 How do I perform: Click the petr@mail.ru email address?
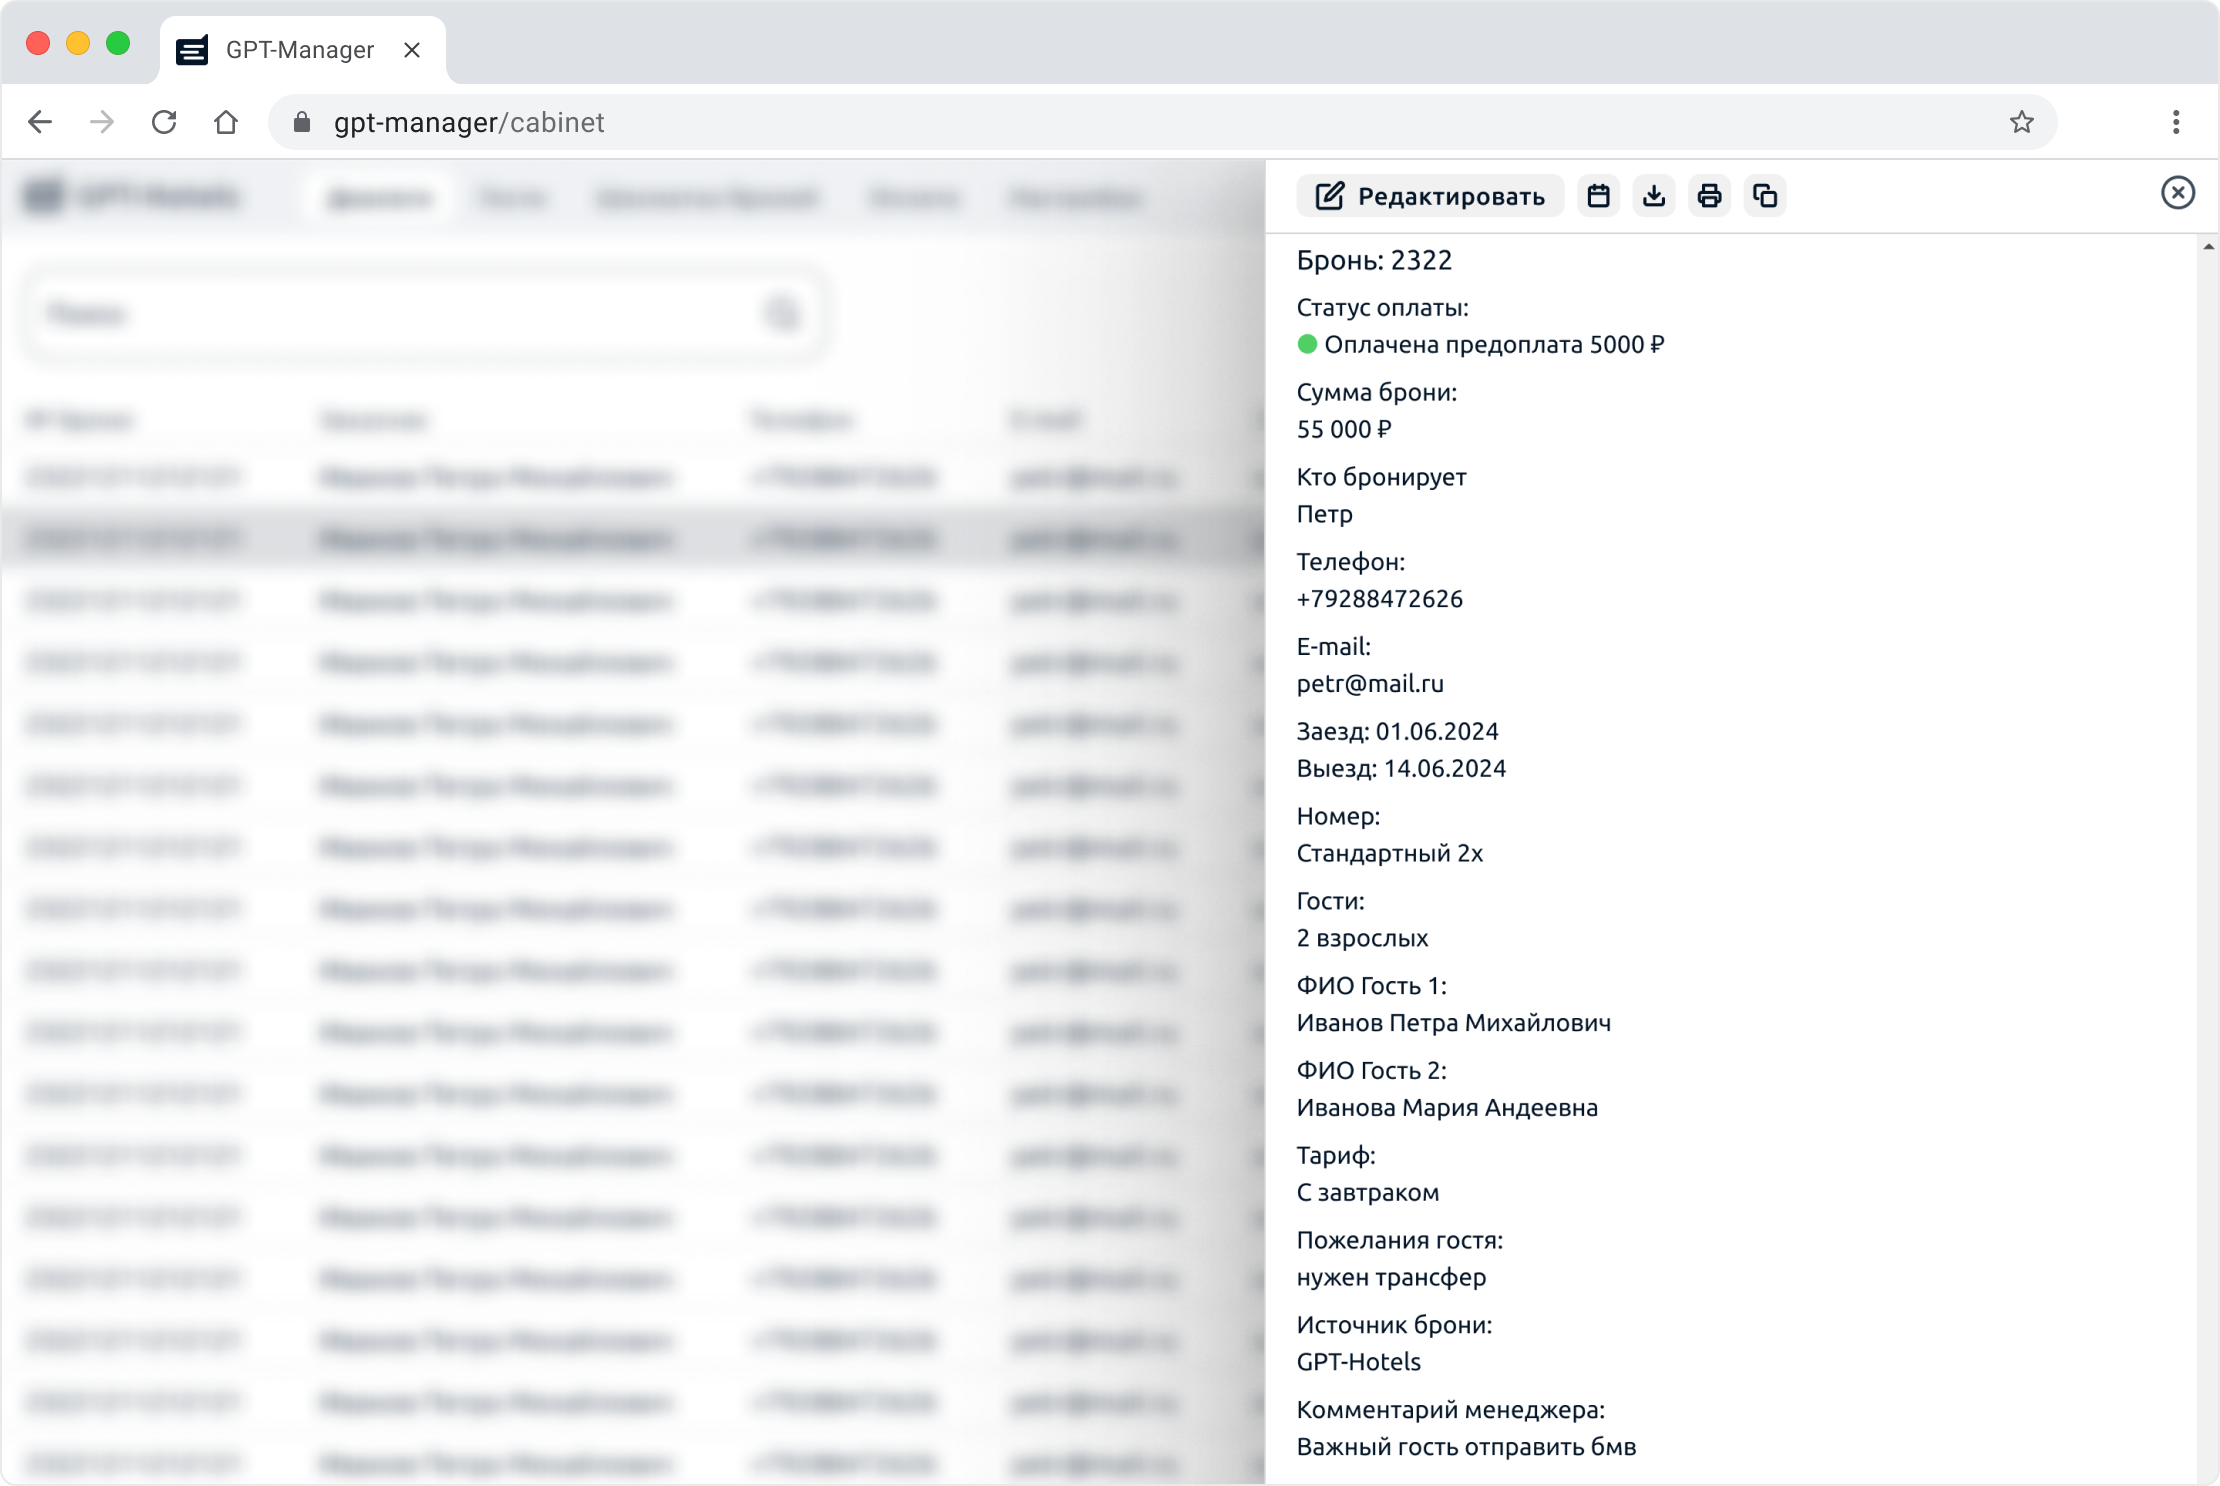click(x=1370, y=684)
